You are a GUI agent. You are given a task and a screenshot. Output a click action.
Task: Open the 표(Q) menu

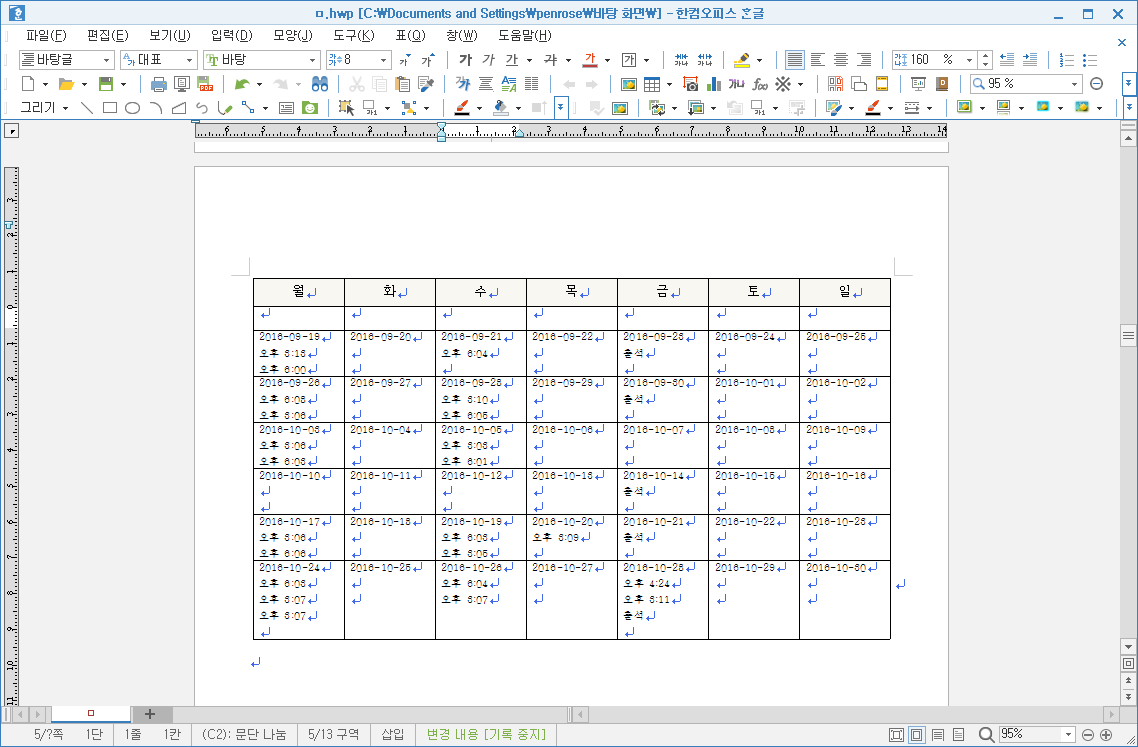tap(410, 35)
